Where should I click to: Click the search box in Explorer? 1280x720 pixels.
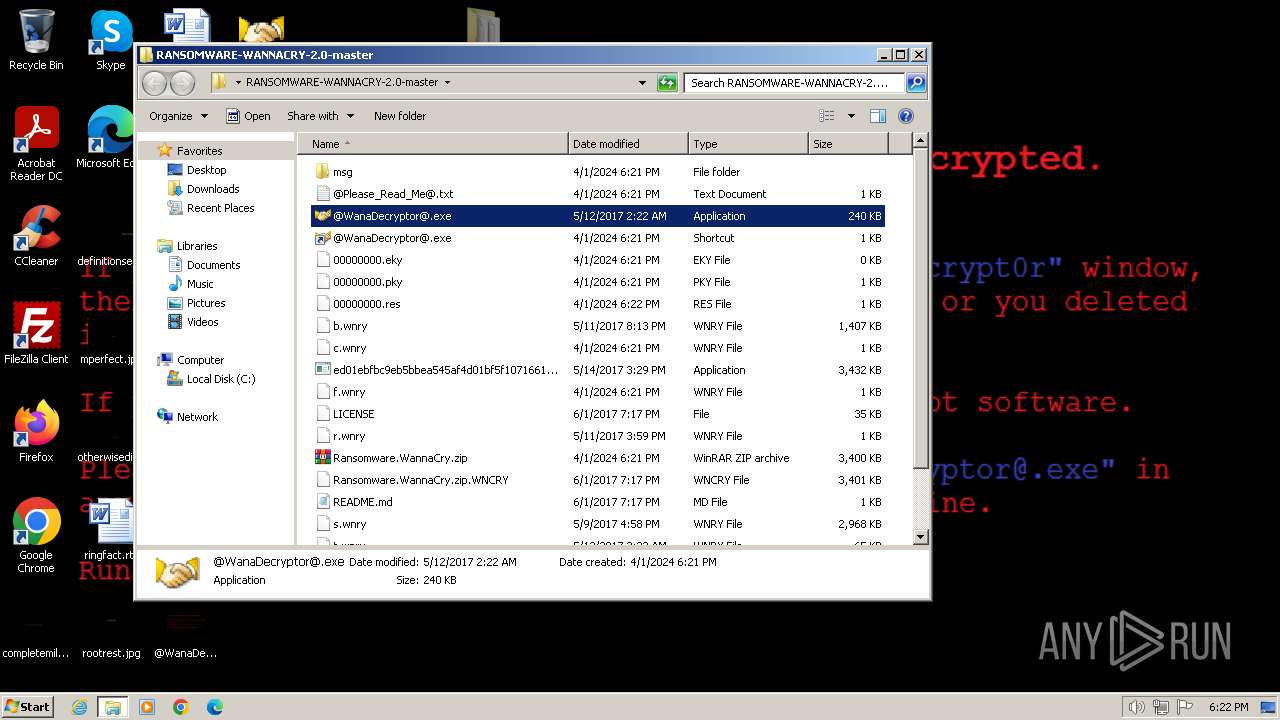click(x=794, y=83)
